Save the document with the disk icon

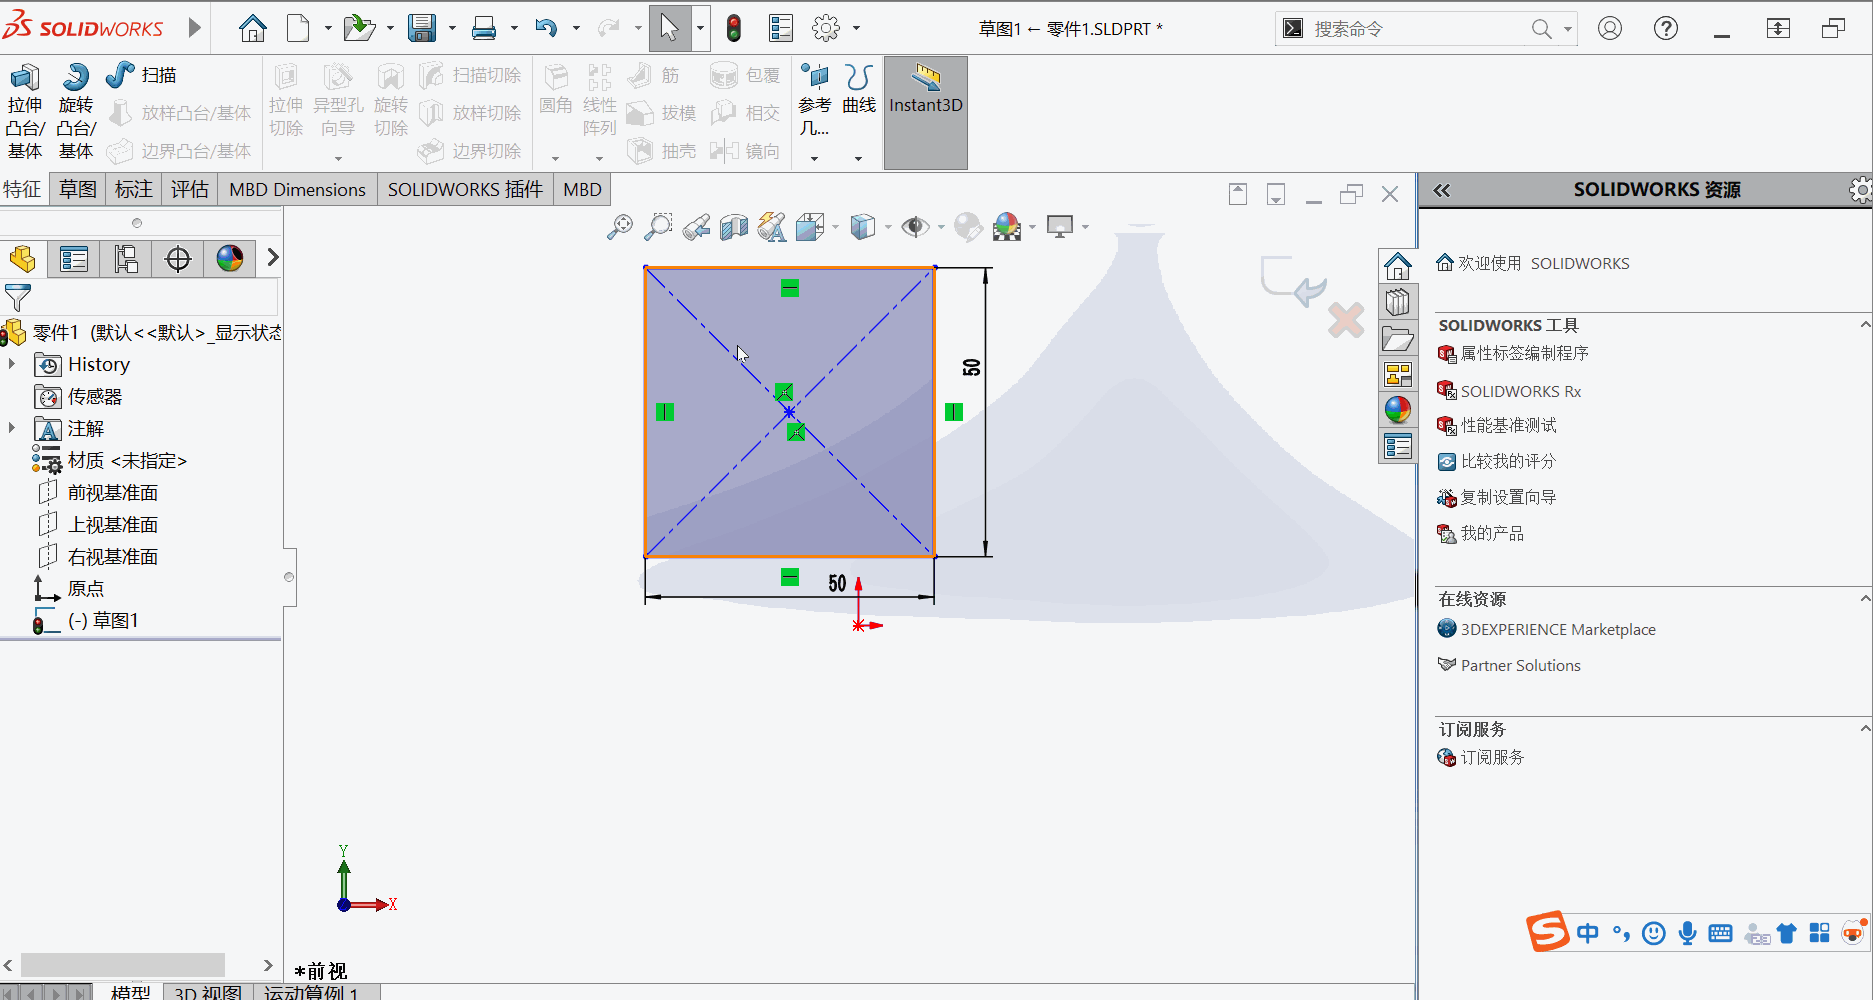[x=422, y=28]
